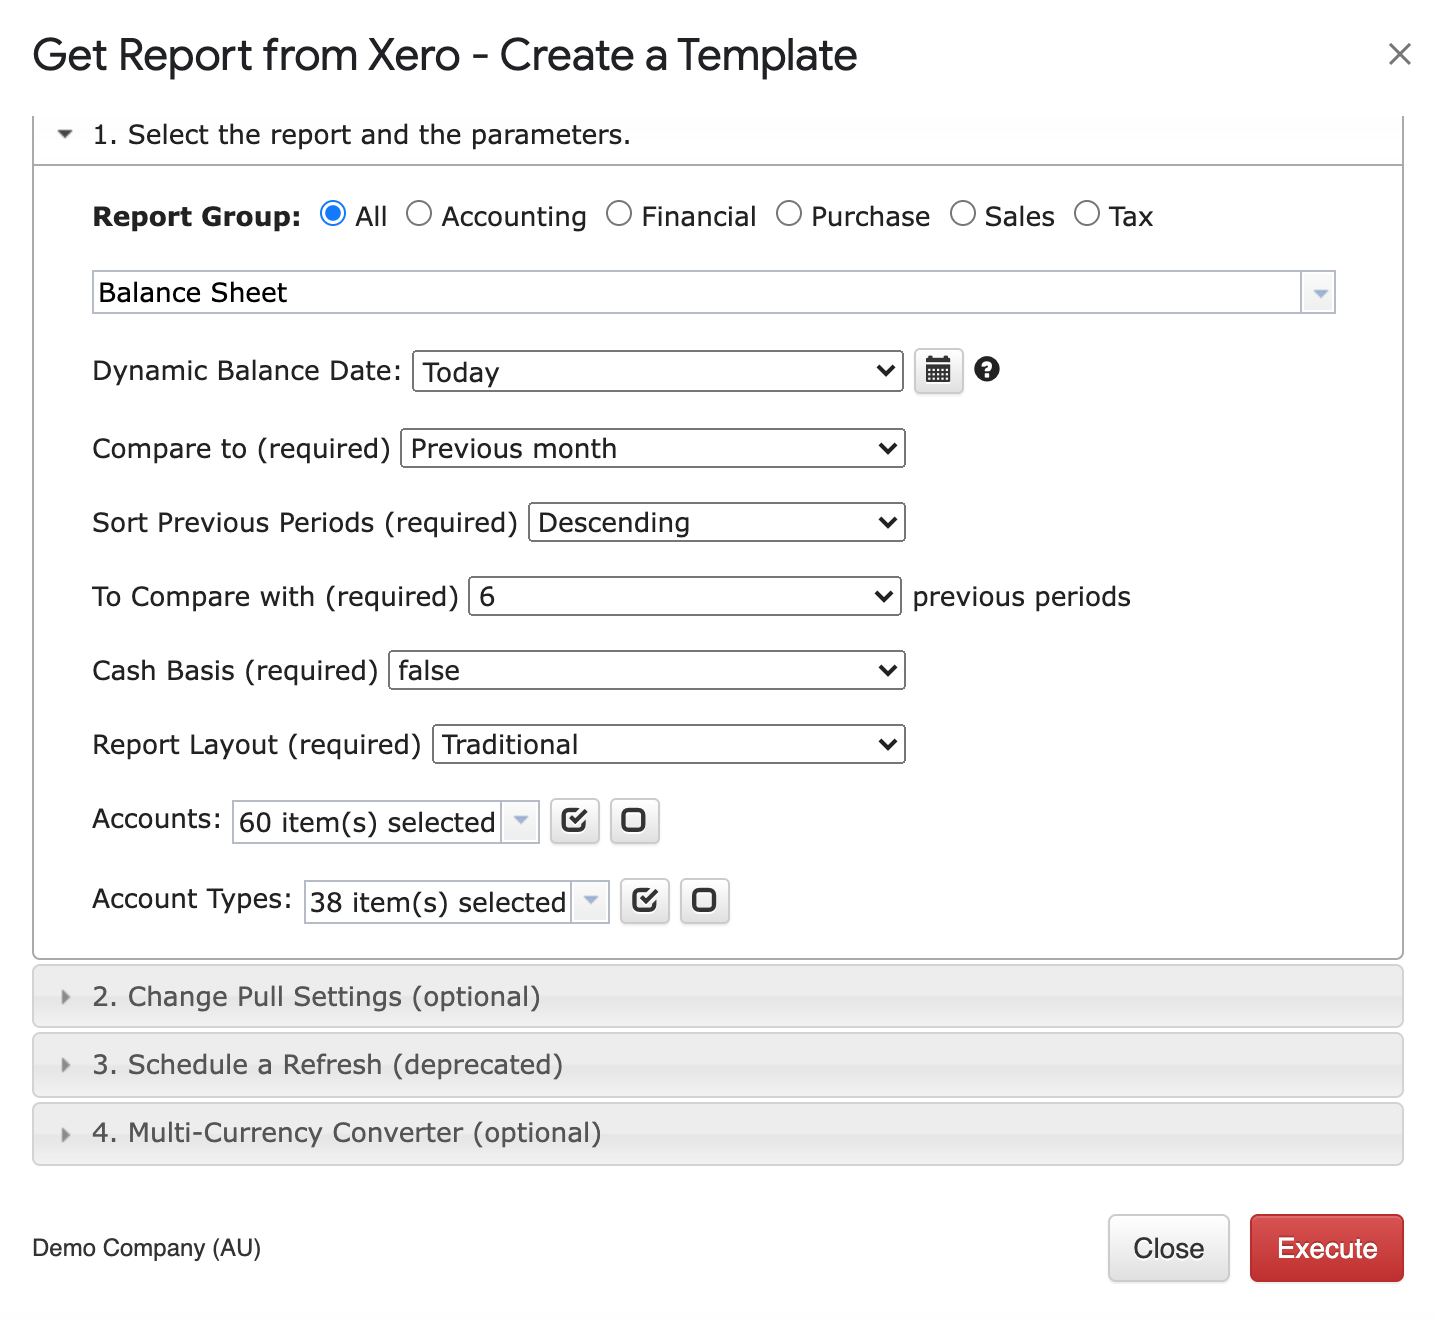Deselect all Account Types with empty box icon
Screen dimensions: 1434x1320
(x=704, y=901)
